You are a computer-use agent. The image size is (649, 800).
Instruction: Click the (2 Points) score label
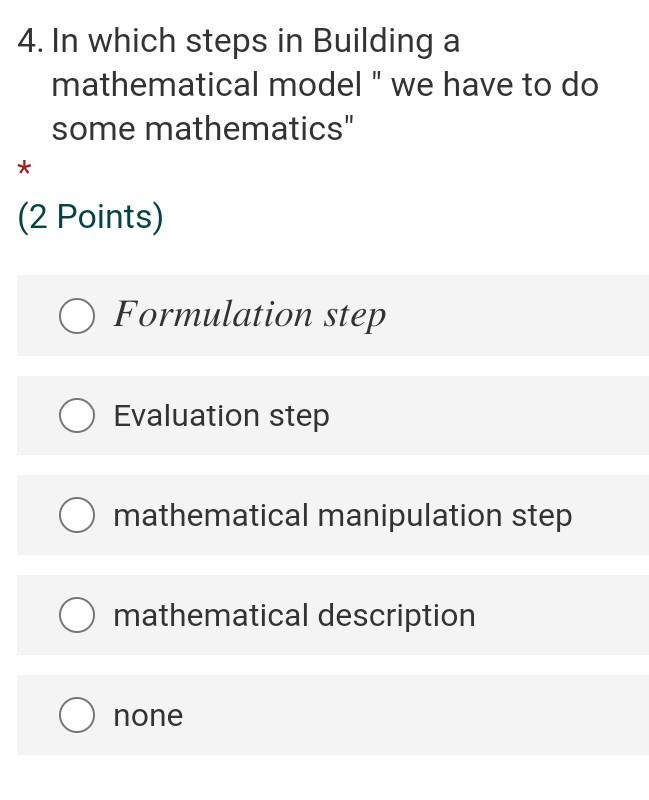click(90, 217)
